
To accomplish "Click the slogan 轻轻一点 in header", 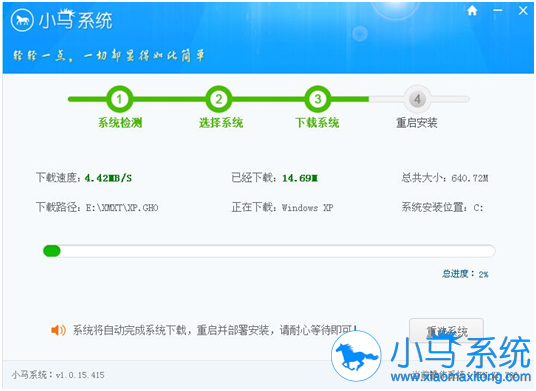I will coord(109,55).
